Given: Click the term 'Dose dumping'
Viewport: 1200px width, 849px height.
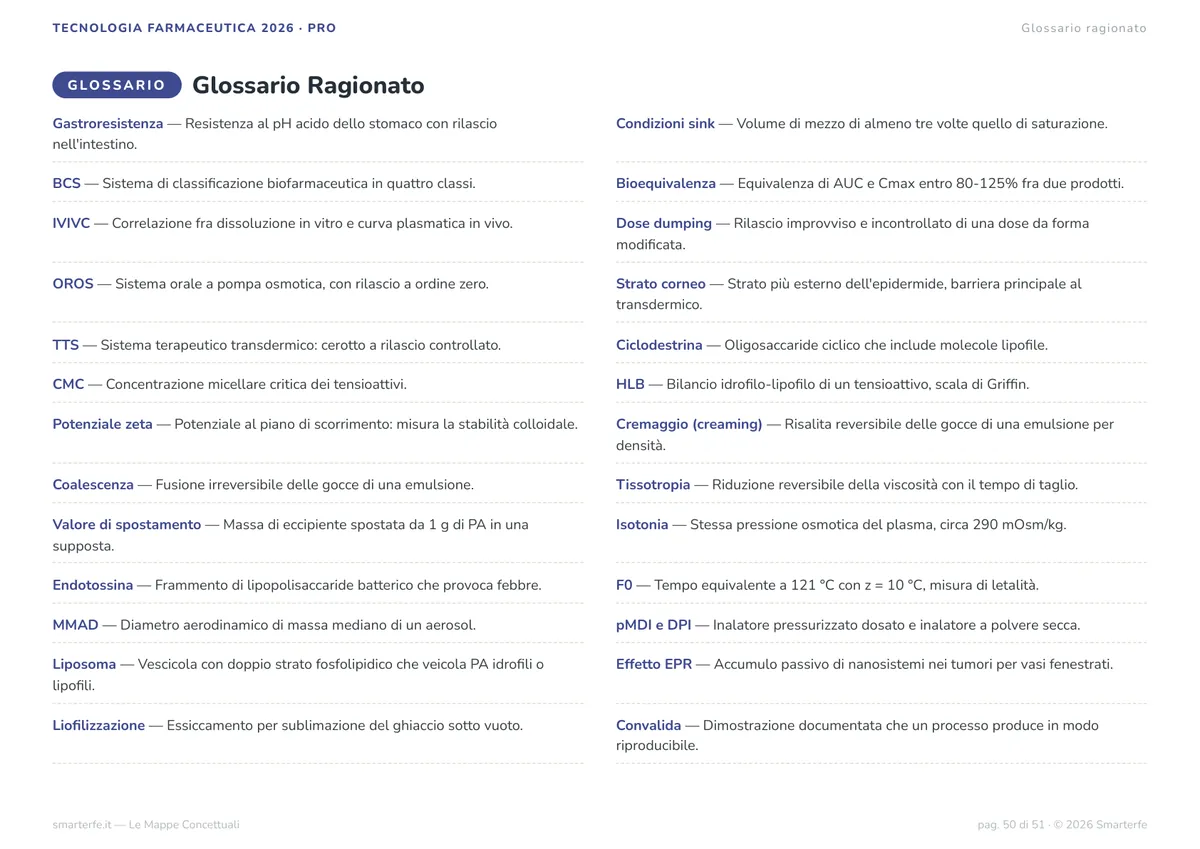Looking at the screenshot, I should pyautogui.click(x=664, y=224).
